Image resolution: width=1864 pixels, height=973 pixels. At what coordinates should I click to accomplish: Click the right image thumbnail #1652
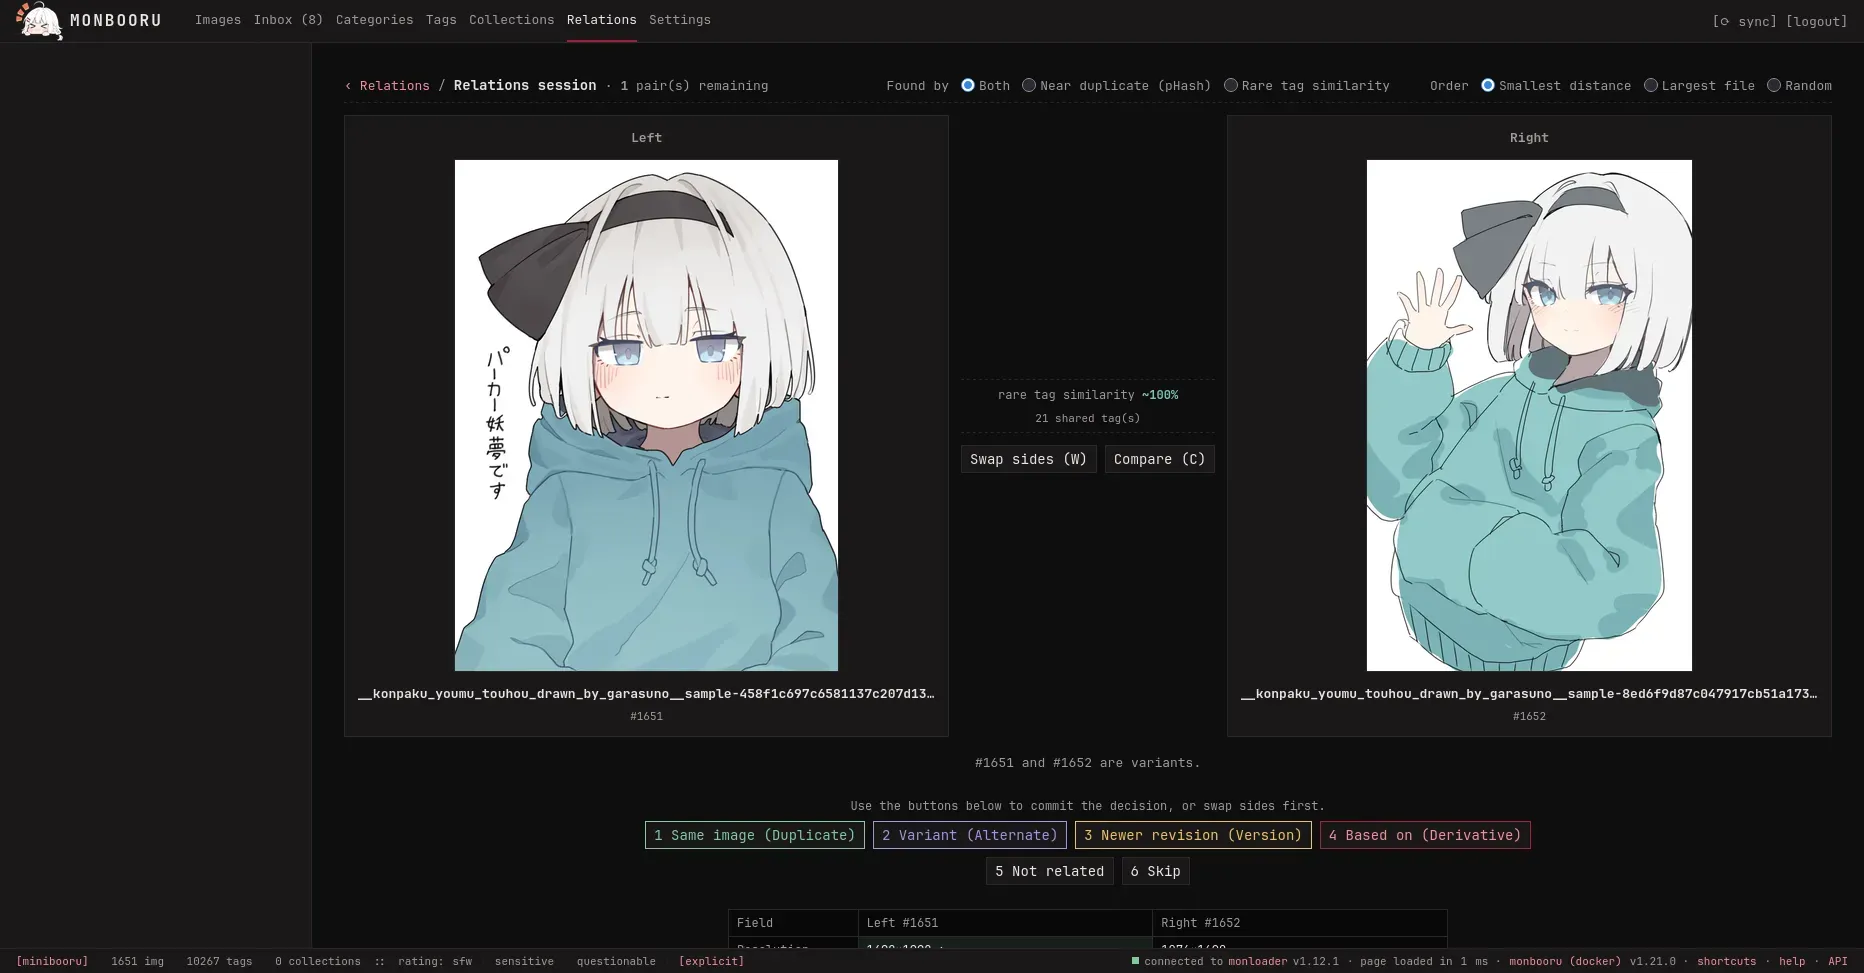tap(1529, 415)
